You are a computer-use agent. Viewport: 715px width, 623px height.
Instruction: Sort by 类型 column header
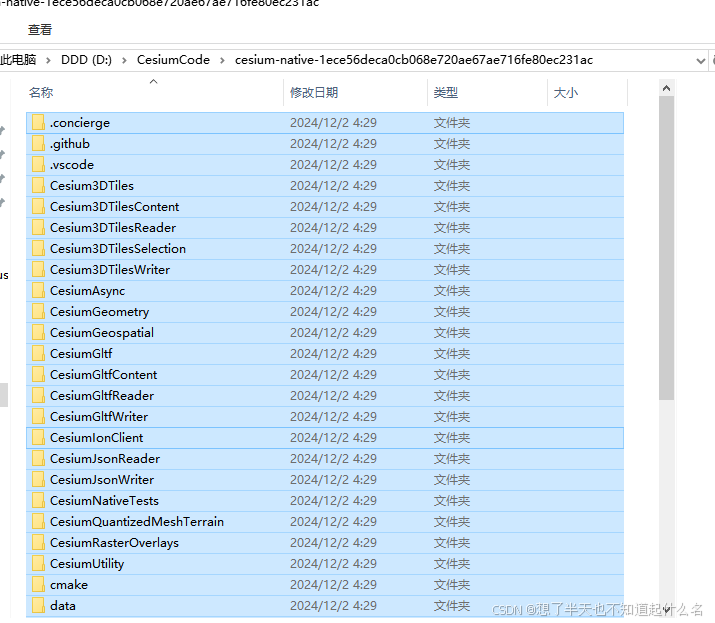coord(446,93)
